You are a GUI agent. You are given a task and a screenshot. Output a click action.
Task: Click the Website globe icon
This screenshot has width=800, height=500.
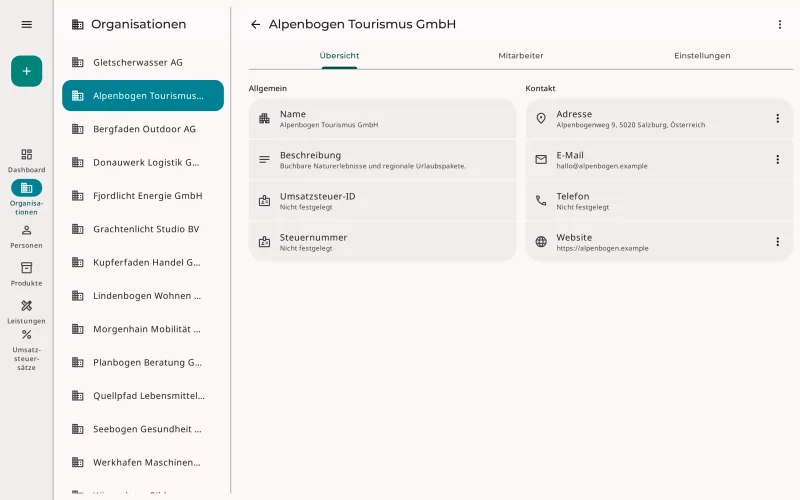coord(541,242)
